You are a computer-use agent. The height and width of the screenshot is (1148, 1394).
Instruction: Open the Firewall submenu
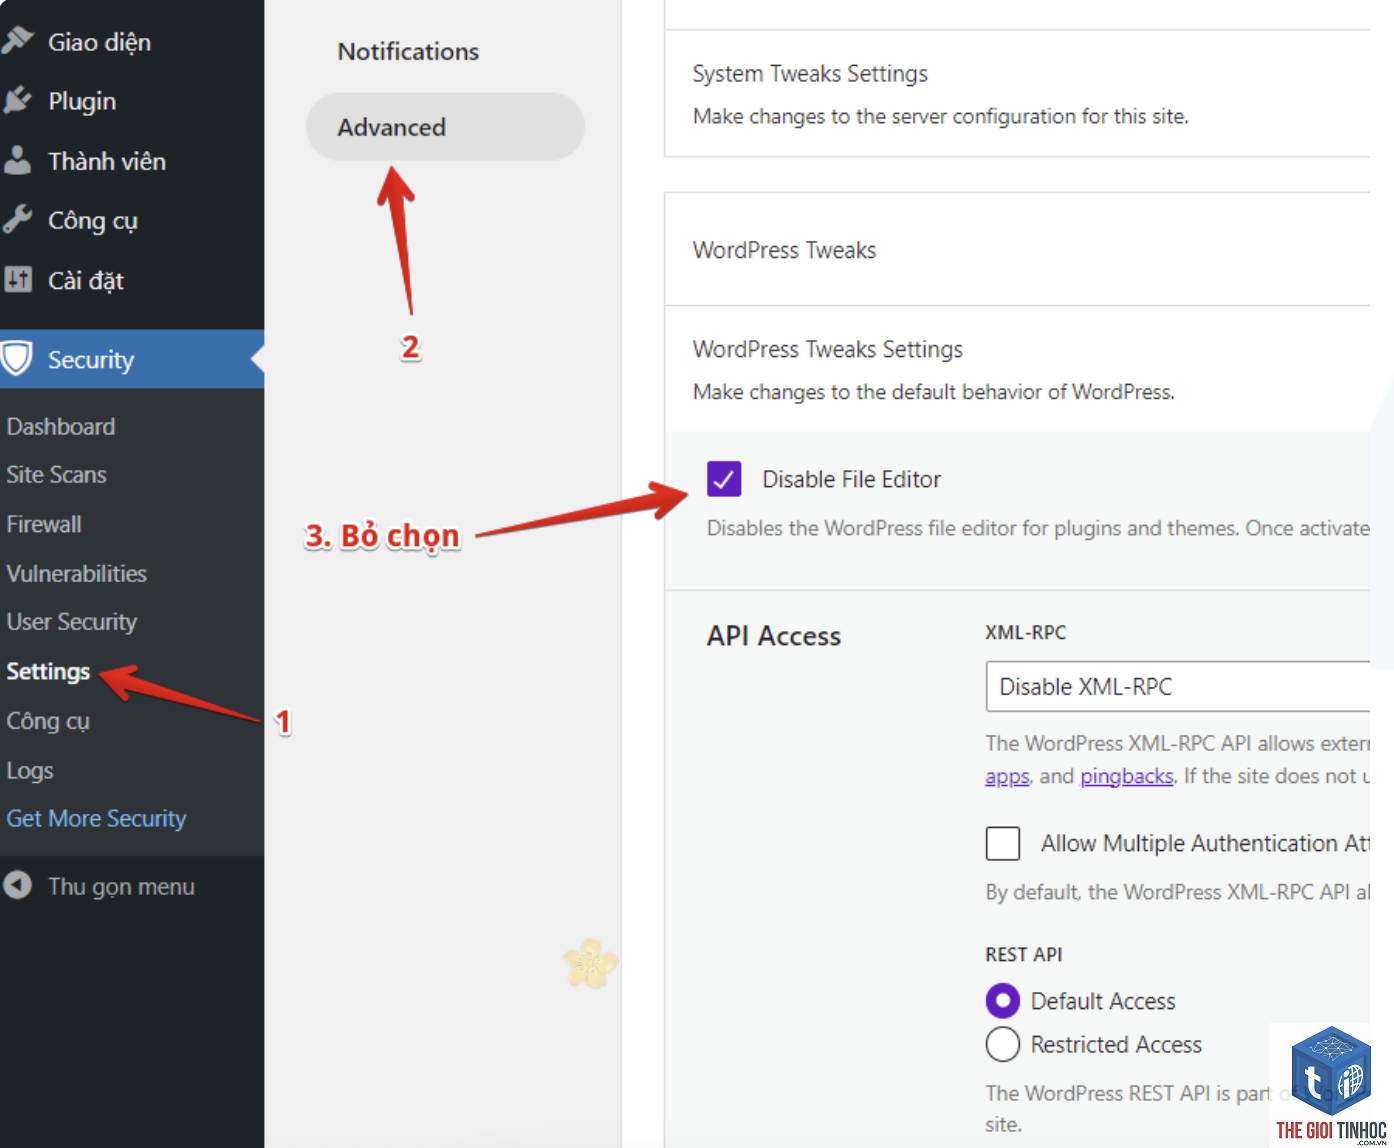[x=44, y=523]
